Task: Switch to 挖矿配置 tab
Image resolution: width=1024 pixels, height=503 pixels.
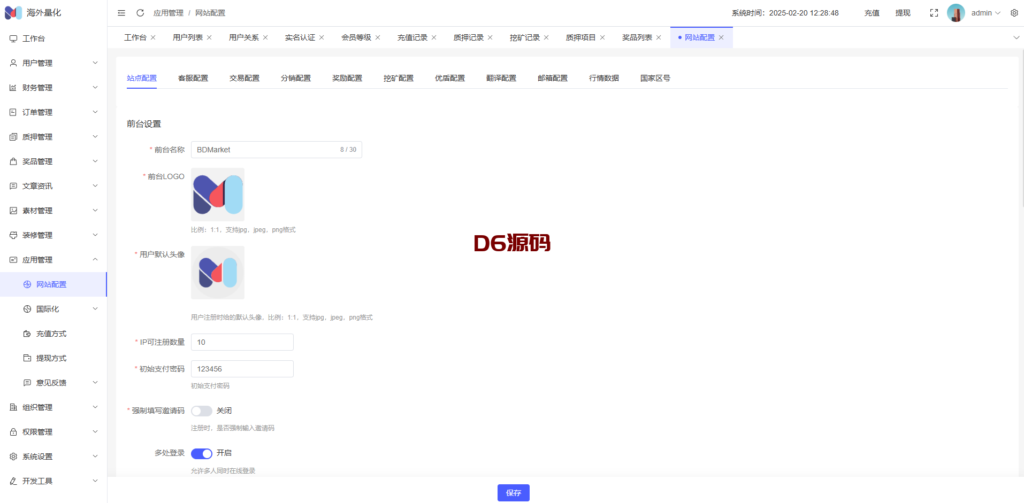Action: coord(398,78)
